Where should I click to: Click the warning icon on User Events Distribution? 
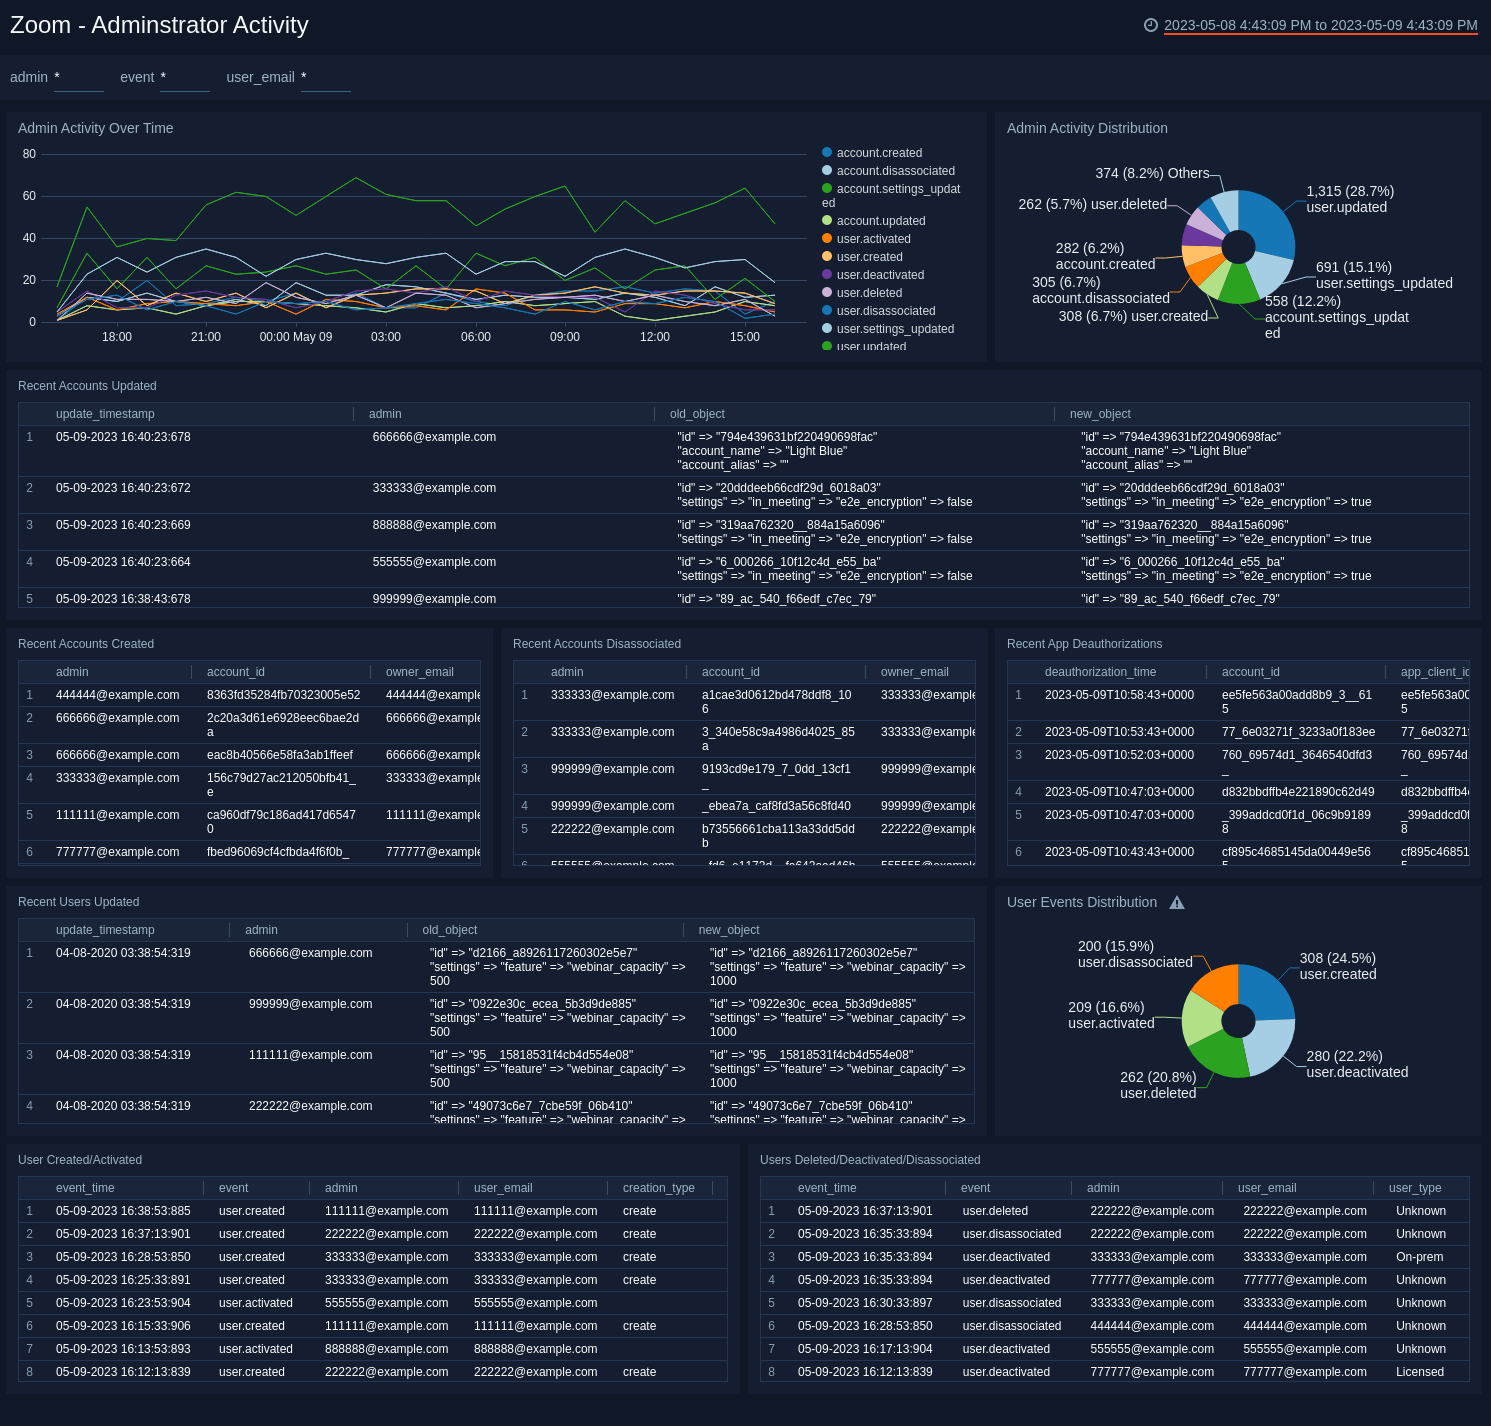coord(1177,902)
